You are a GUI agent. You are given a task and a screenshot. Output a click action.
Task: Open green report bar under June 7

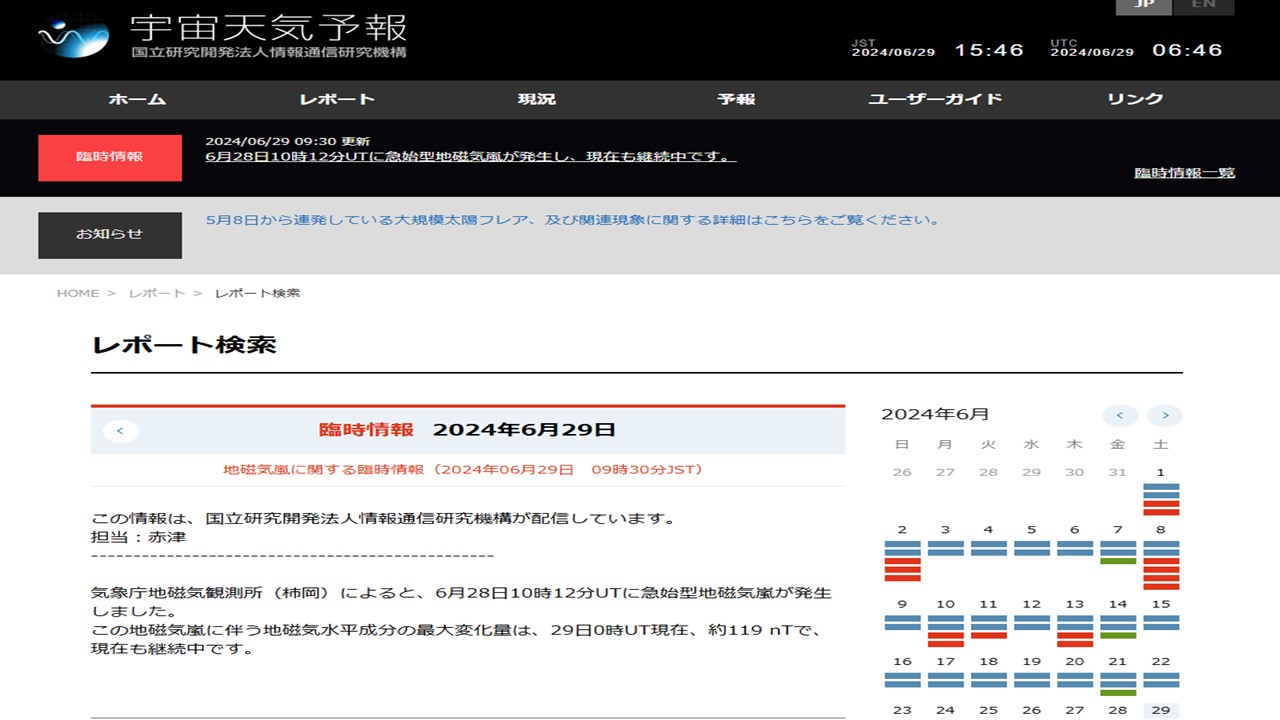1118,561
